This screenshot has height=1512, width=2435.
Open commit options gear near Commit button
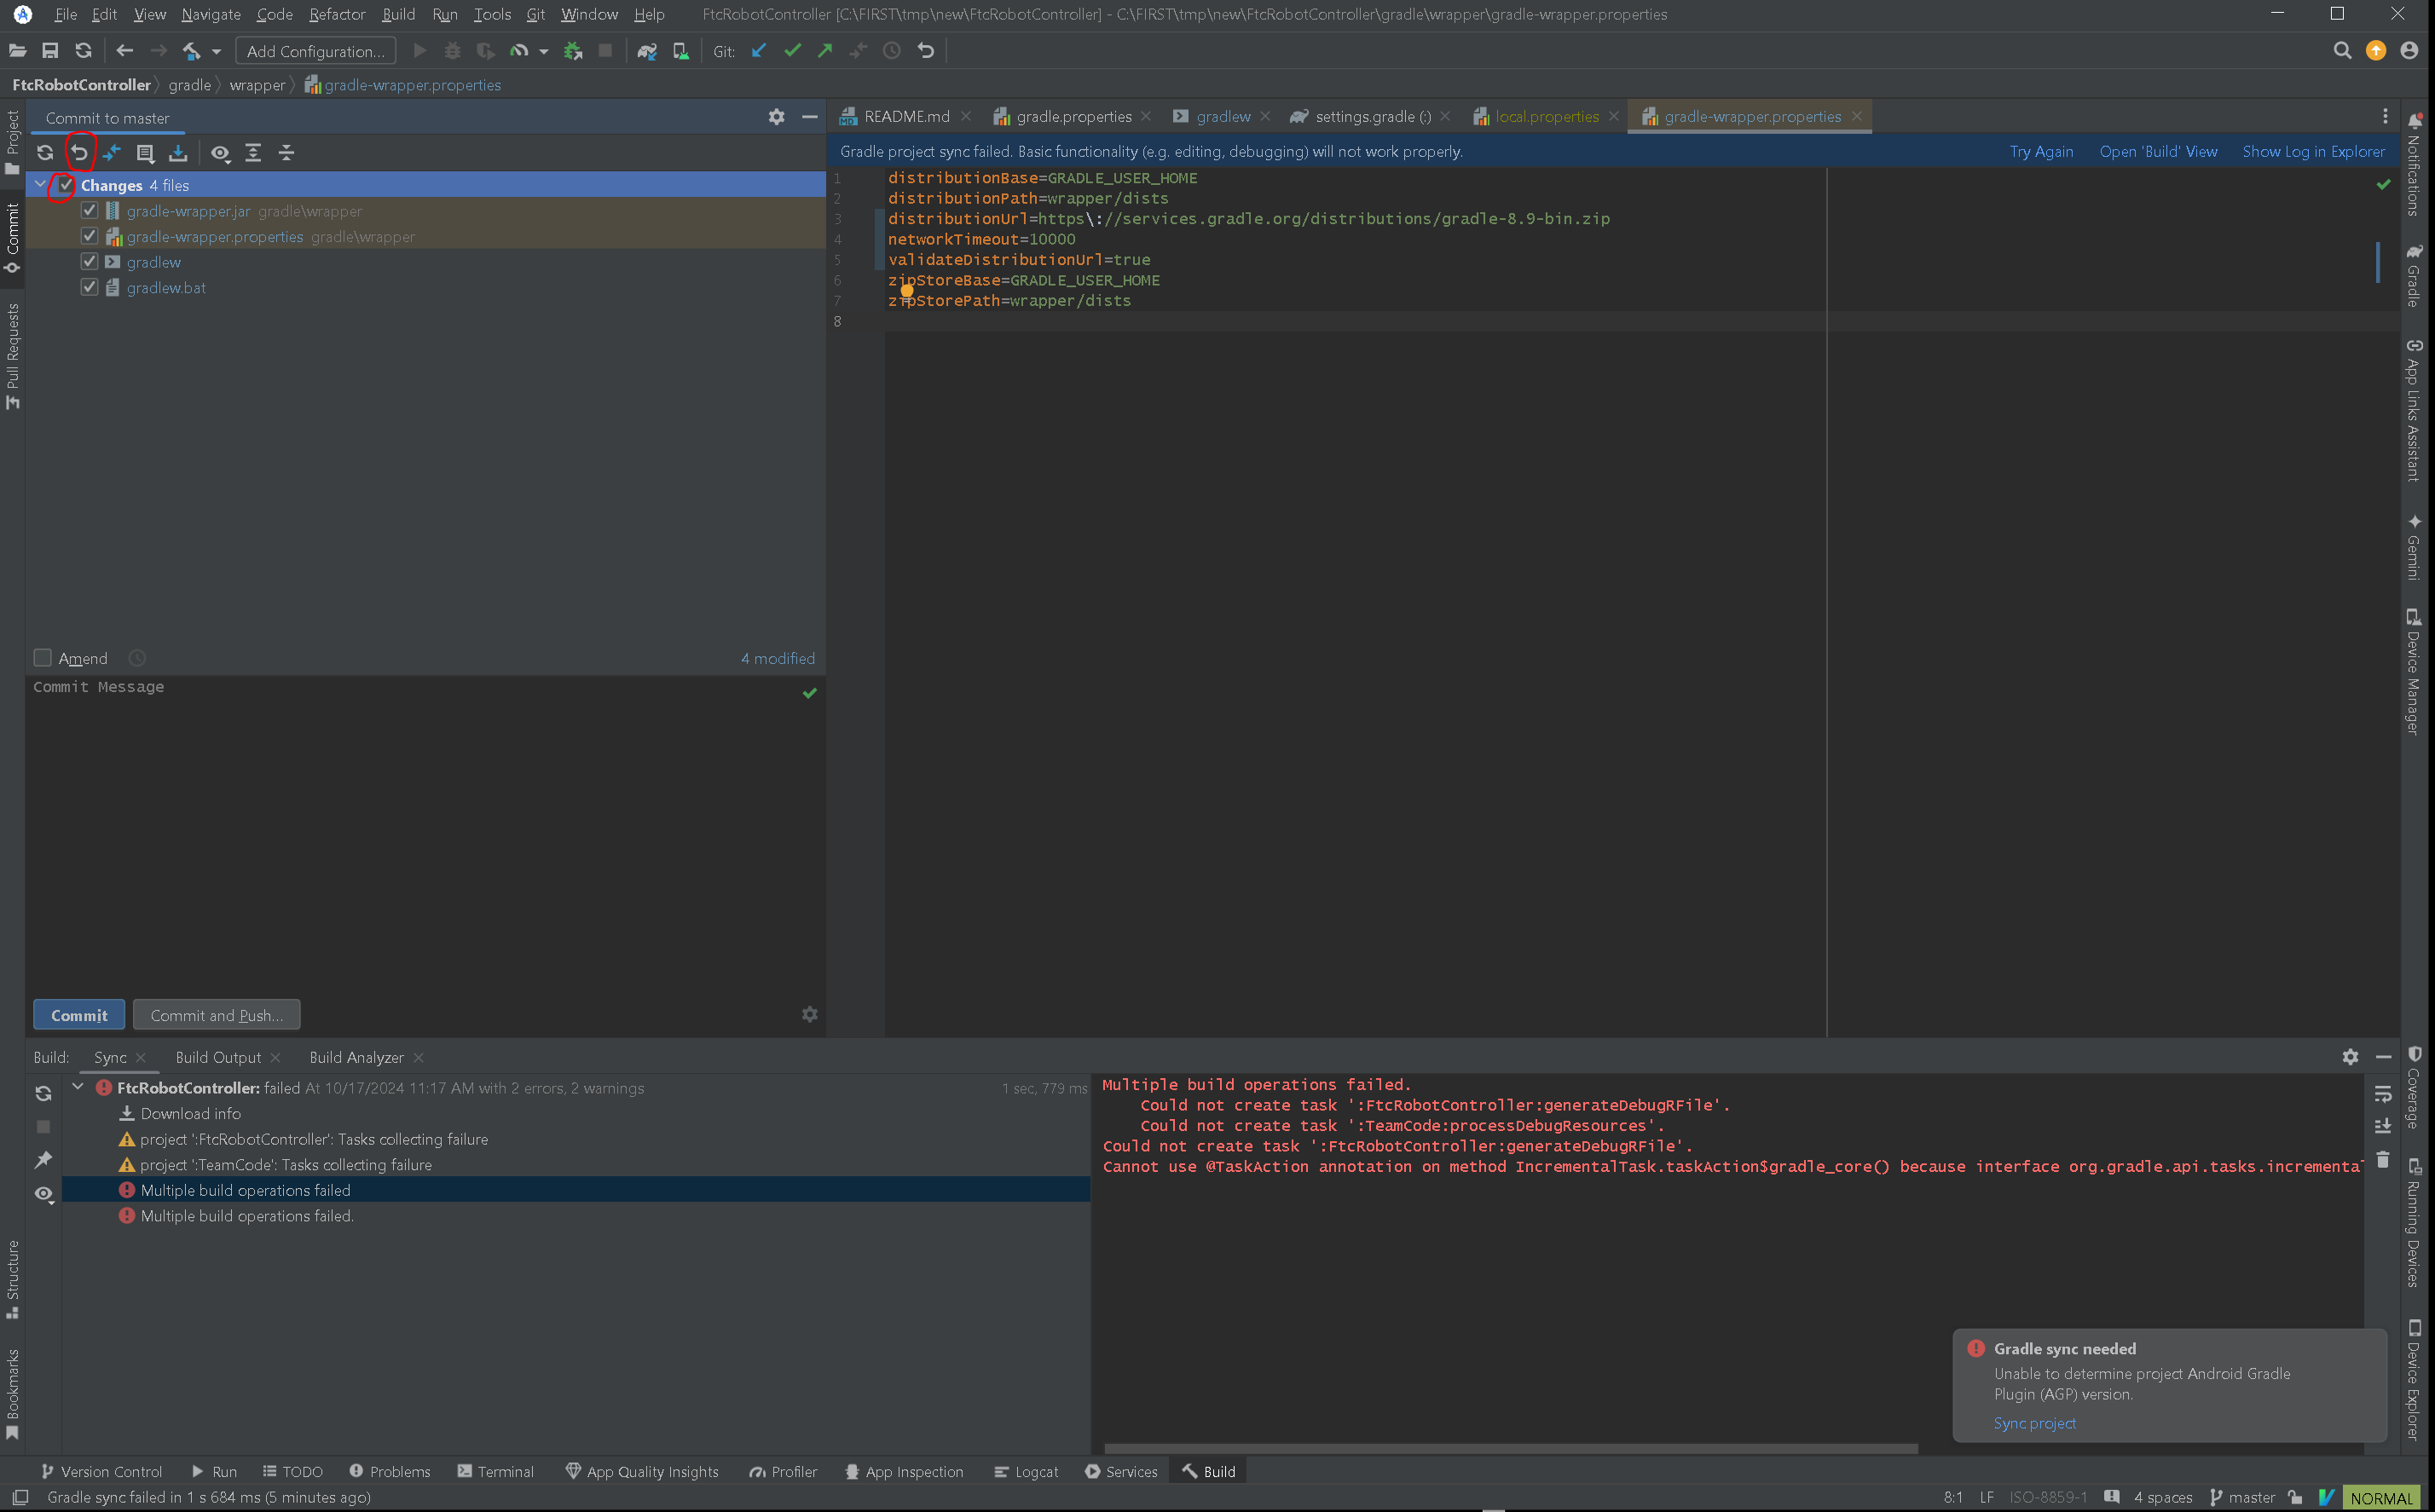[810, 1014]
